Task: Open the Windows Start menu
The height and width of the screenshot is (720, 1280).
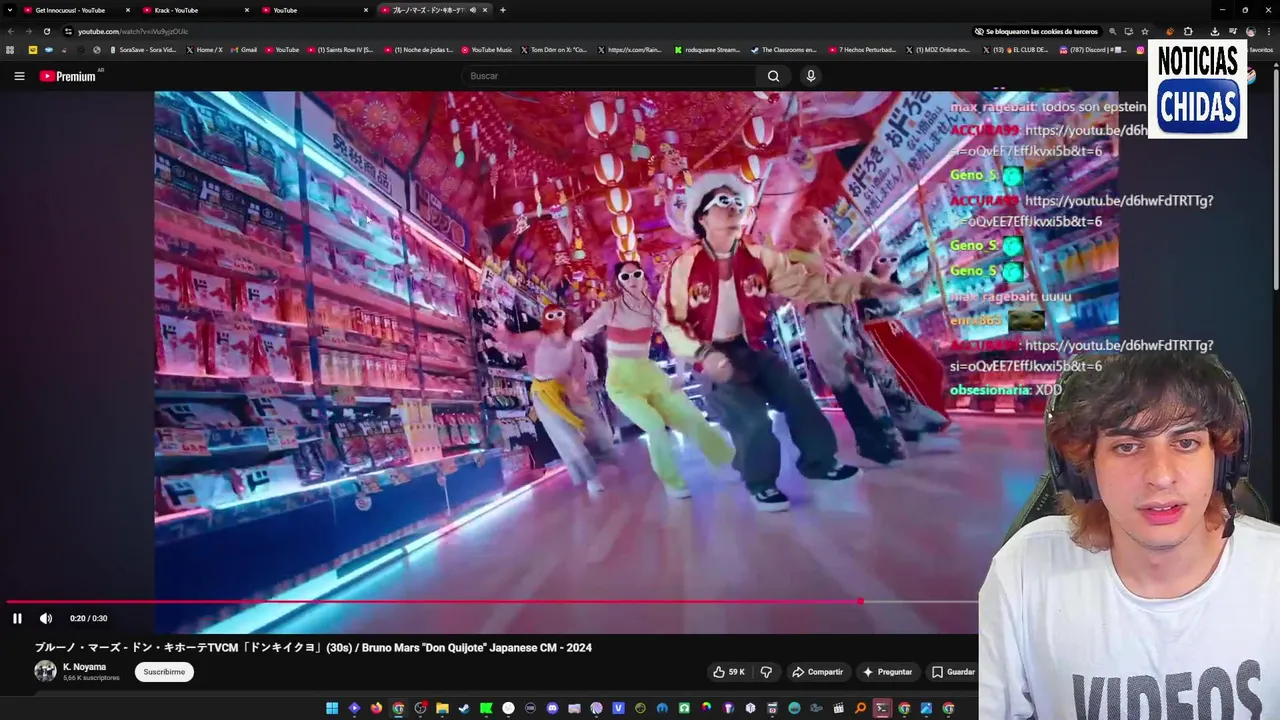Action: (332, 708)
